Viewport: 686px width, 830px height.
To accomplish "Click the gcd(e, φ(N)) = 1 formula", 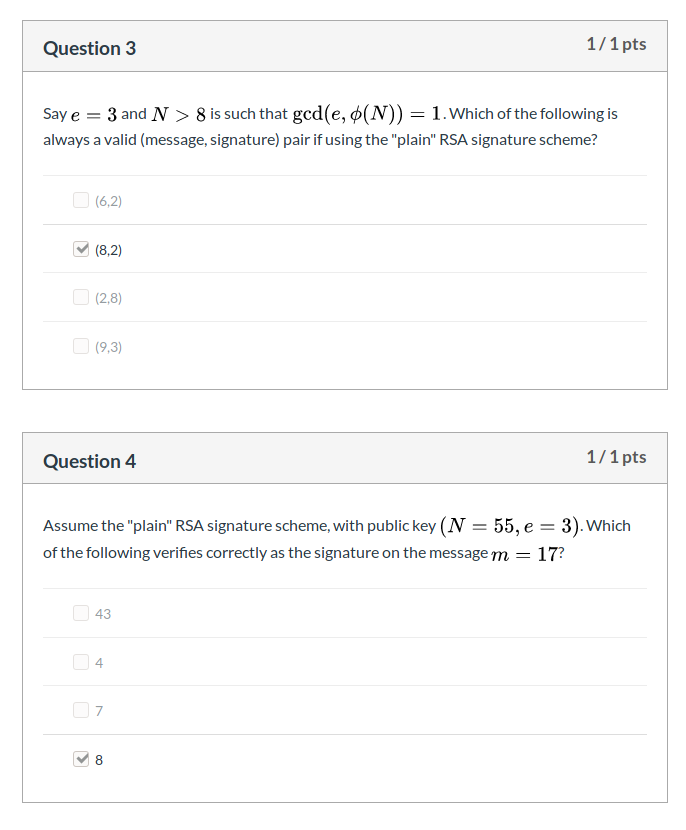I will coord(368,114).
